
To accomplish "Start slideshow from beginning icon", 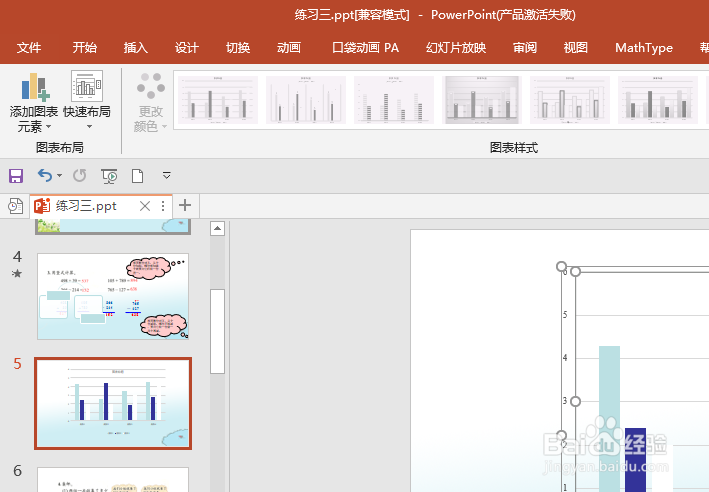I will pos(109,176).
